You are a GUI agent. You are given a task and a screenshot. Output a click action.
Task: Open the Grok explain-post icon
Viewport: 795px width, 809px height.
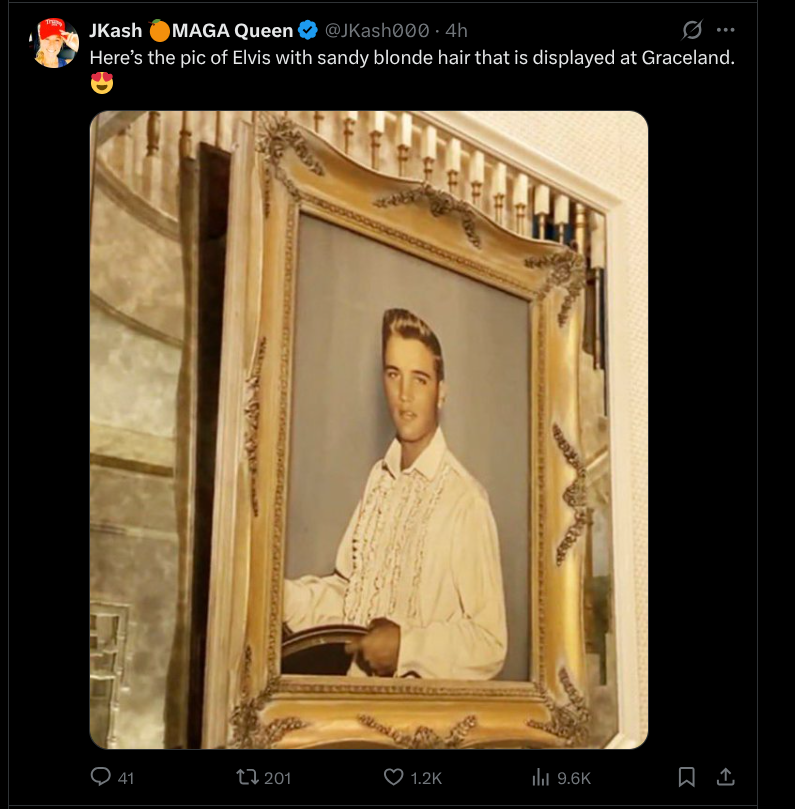pyautogui.click(x=690, y=30)
